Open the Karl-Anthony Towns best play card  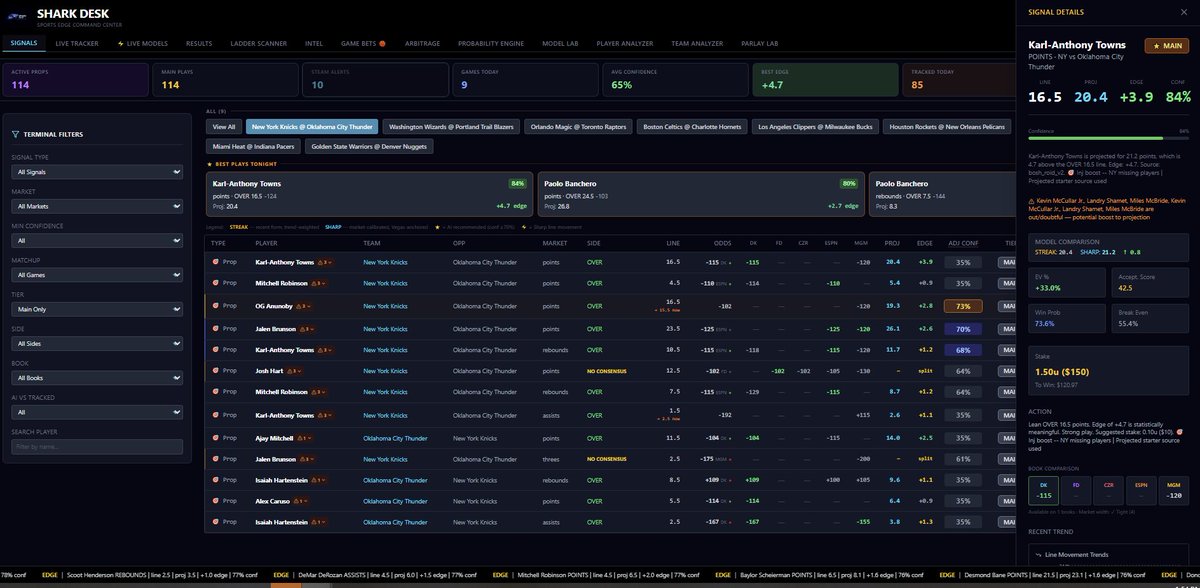tap(369, 195)
